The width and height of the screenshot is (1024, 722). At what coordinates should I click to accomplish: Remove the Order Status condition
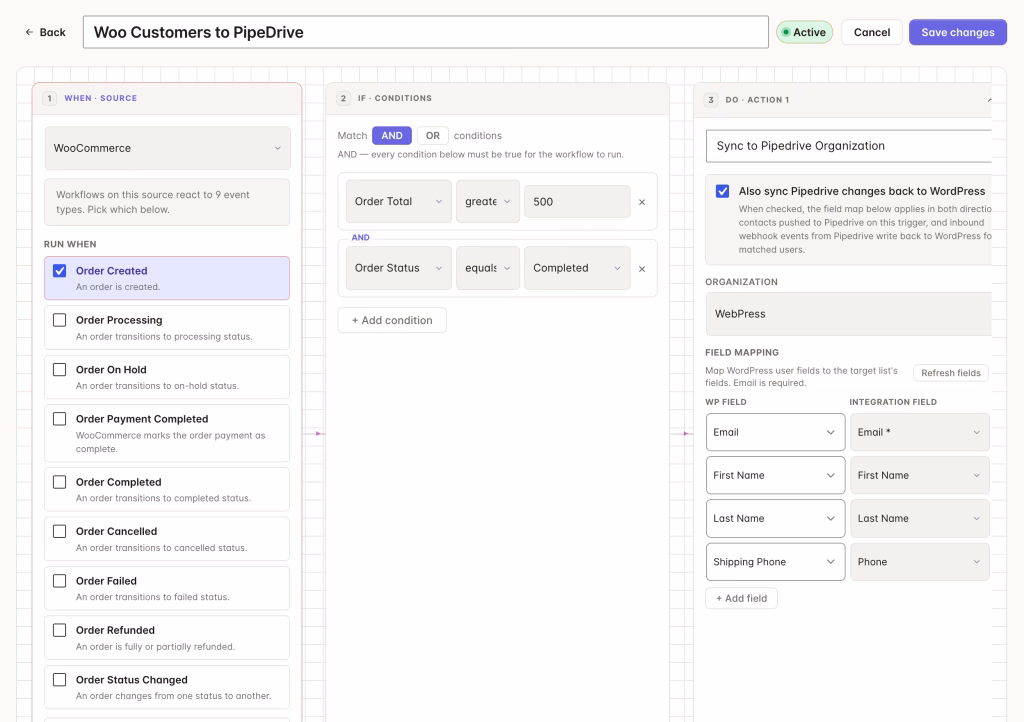pyautogui.click(x=642, y=269)
